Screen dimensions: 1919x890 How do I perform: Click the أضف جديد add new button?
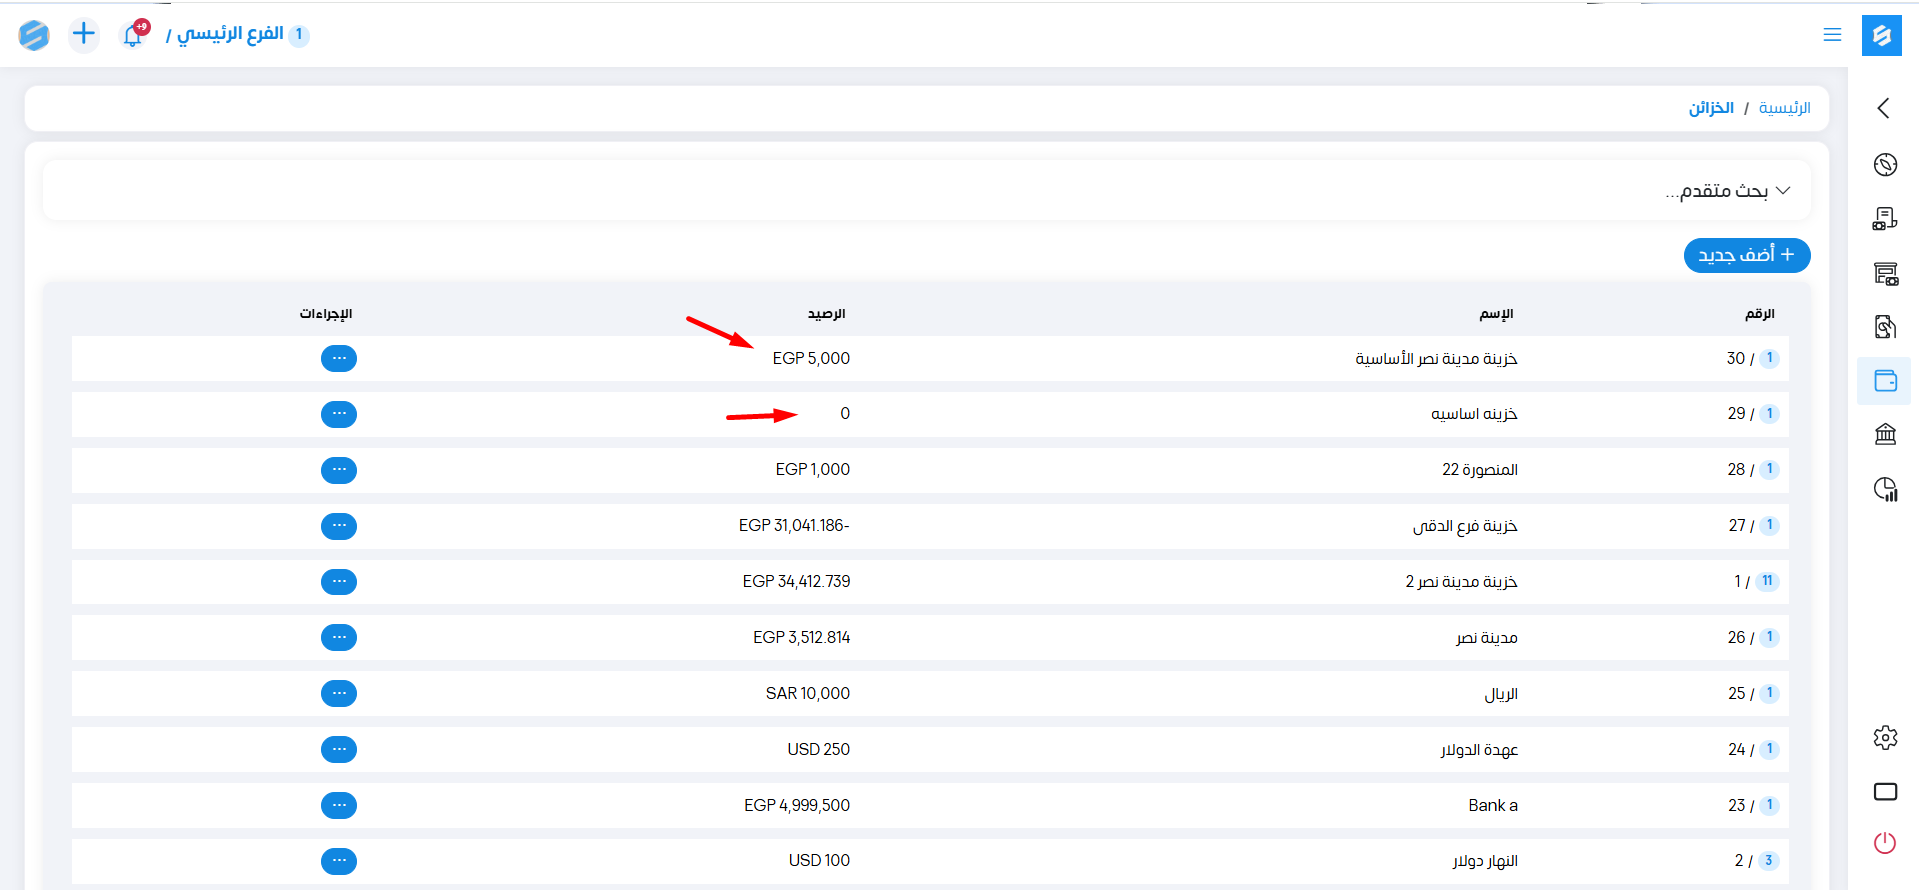point(1746,255)
